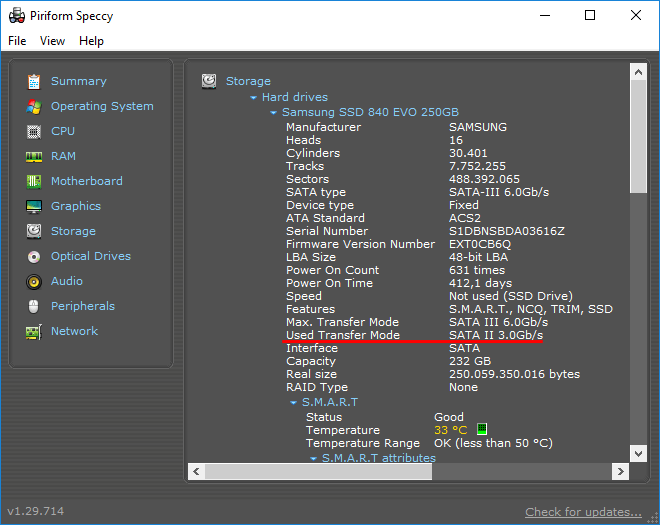This screenshot has width=660, height=525.
Task: Click the RAM module icon
Action: coord(34,157)
